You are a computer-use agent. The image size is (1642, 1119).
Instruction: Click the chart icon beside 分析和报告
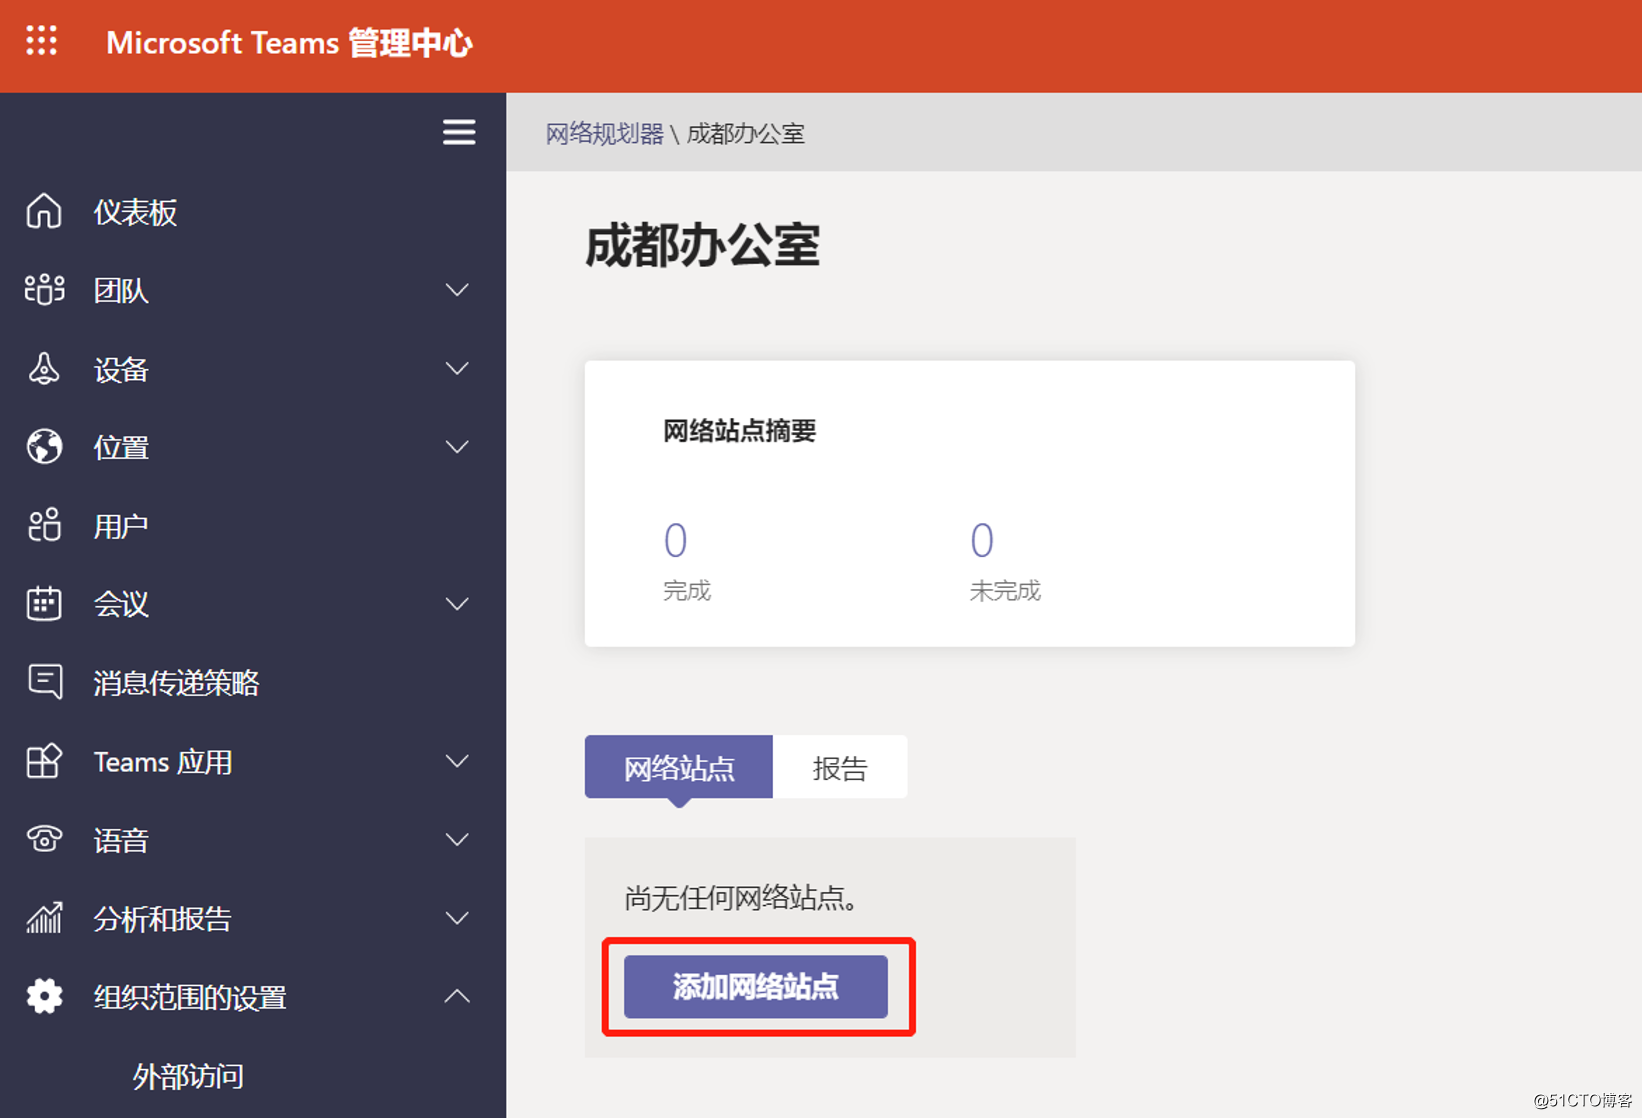tap(44, 918)
